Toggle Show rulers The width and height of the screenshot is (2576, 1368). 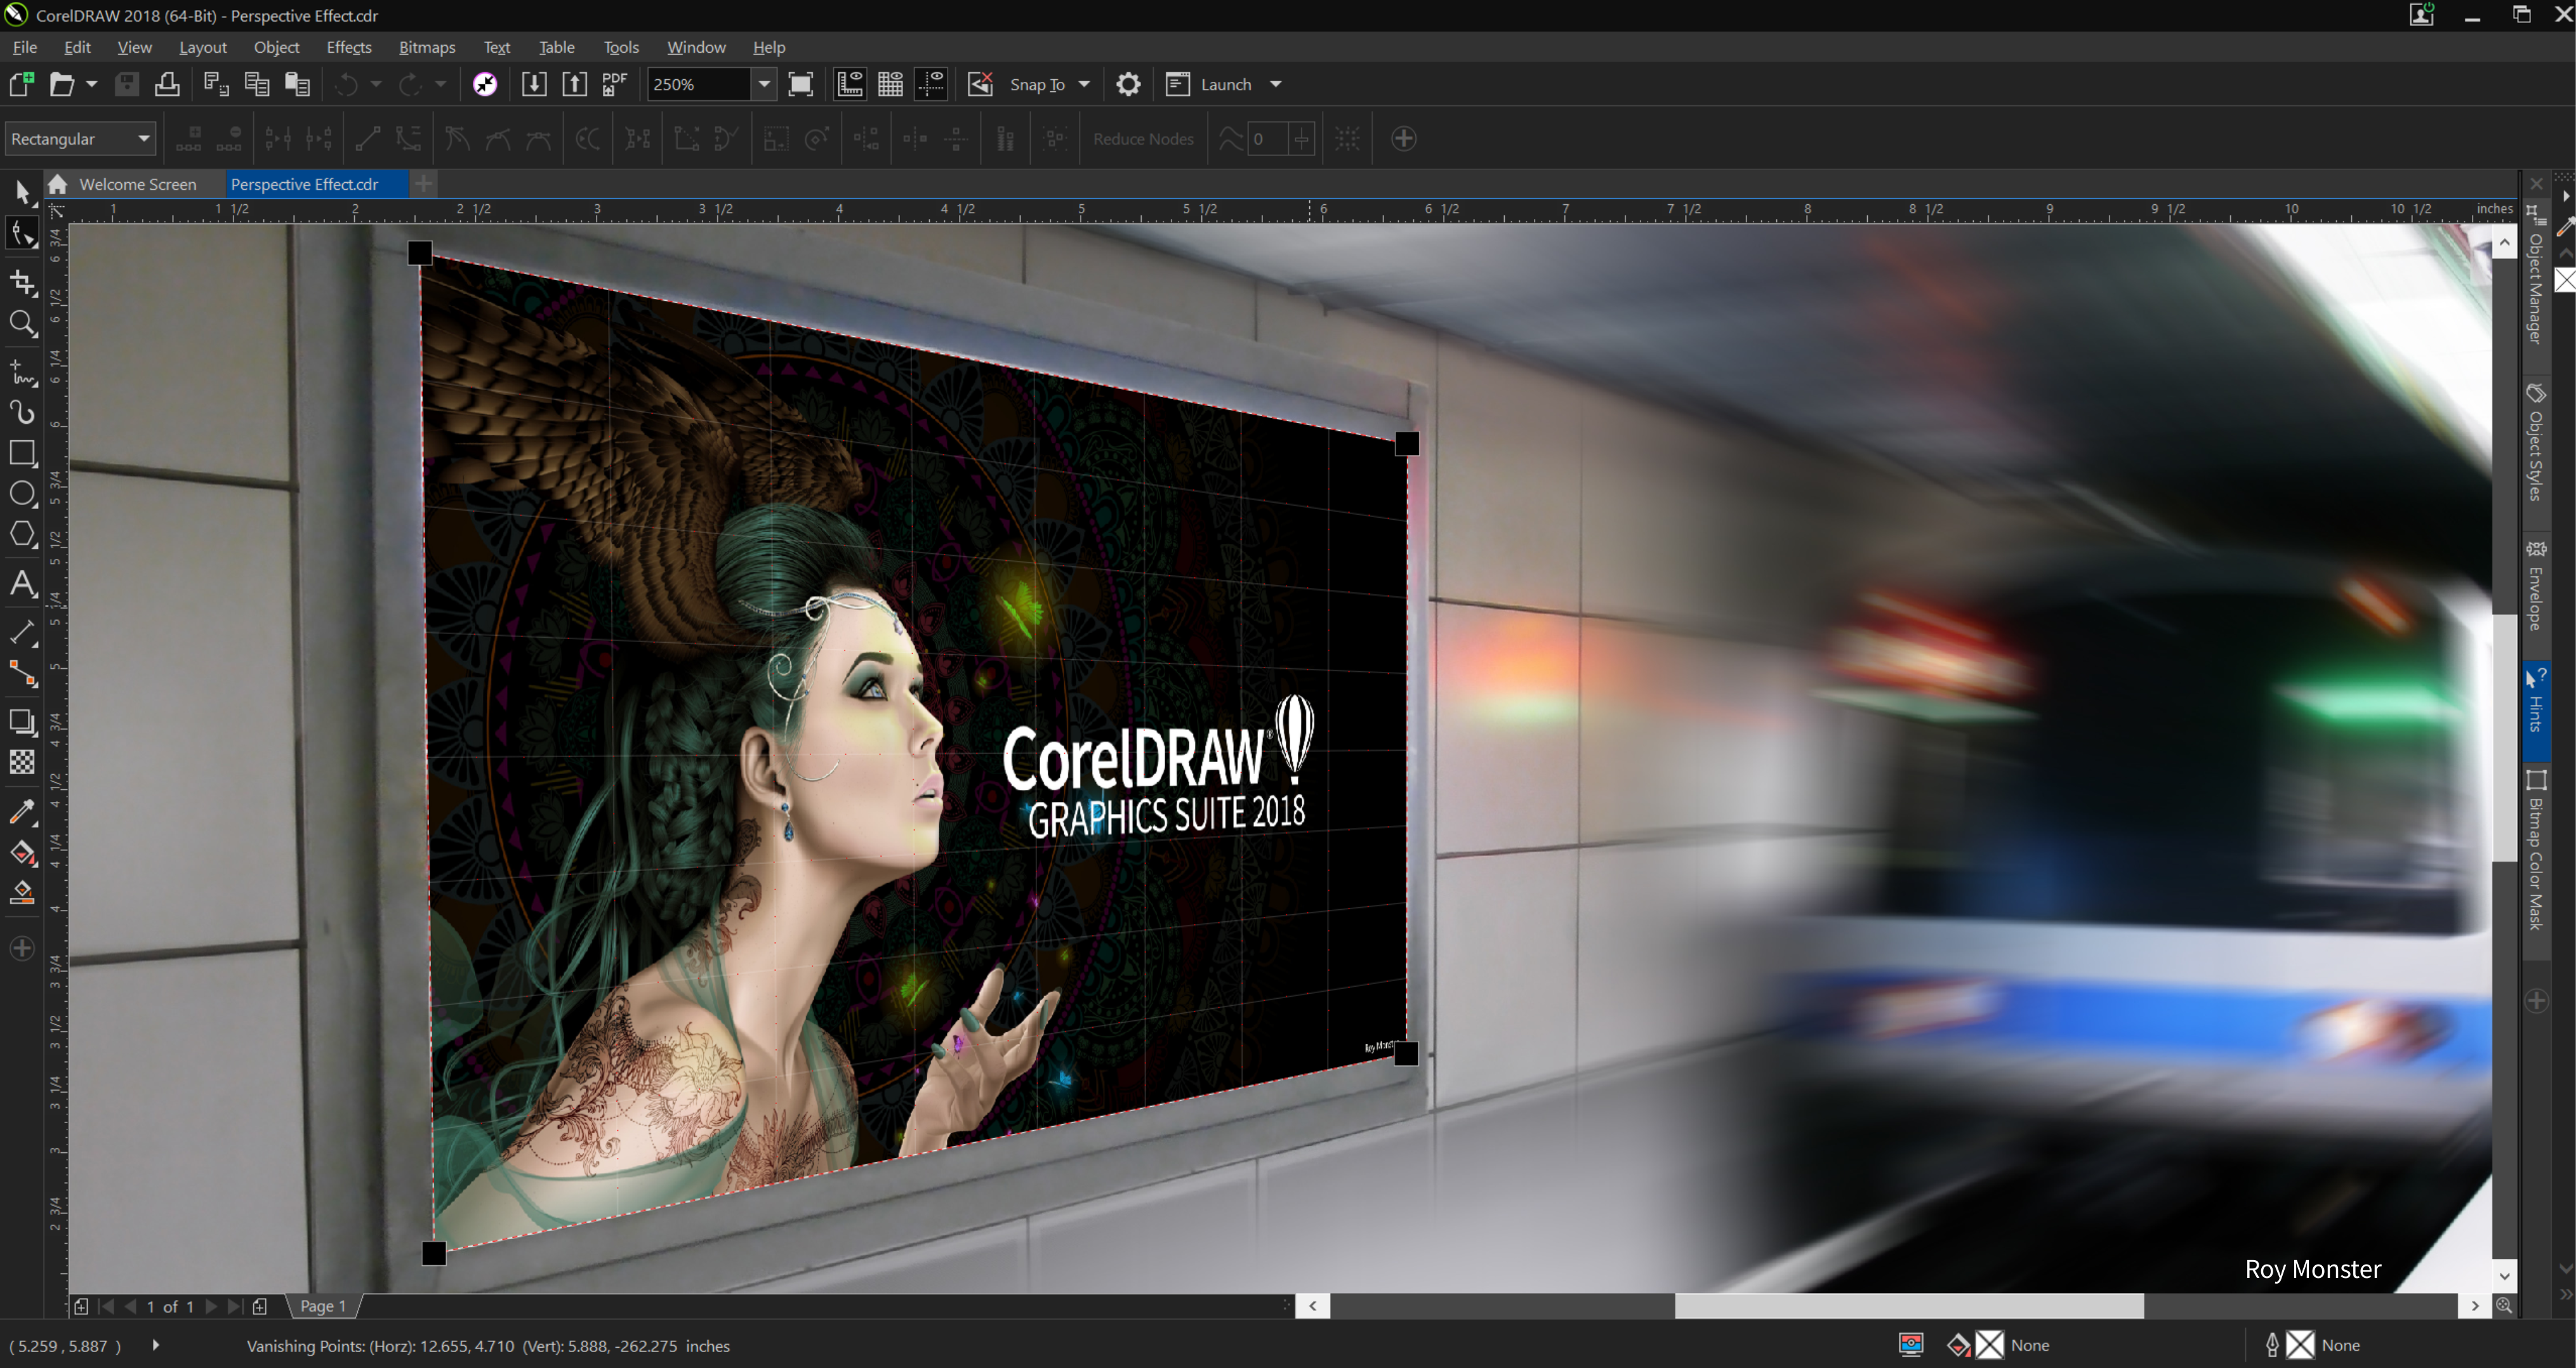(x=849, y=84)
